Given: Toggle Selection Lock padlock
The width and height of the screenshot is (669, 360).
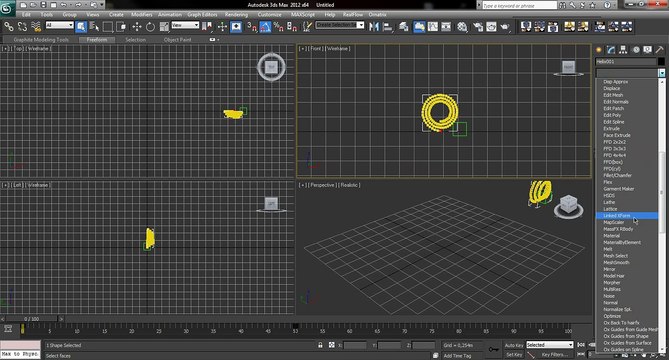Looking at the screenshot, I should tap(320, 345).
